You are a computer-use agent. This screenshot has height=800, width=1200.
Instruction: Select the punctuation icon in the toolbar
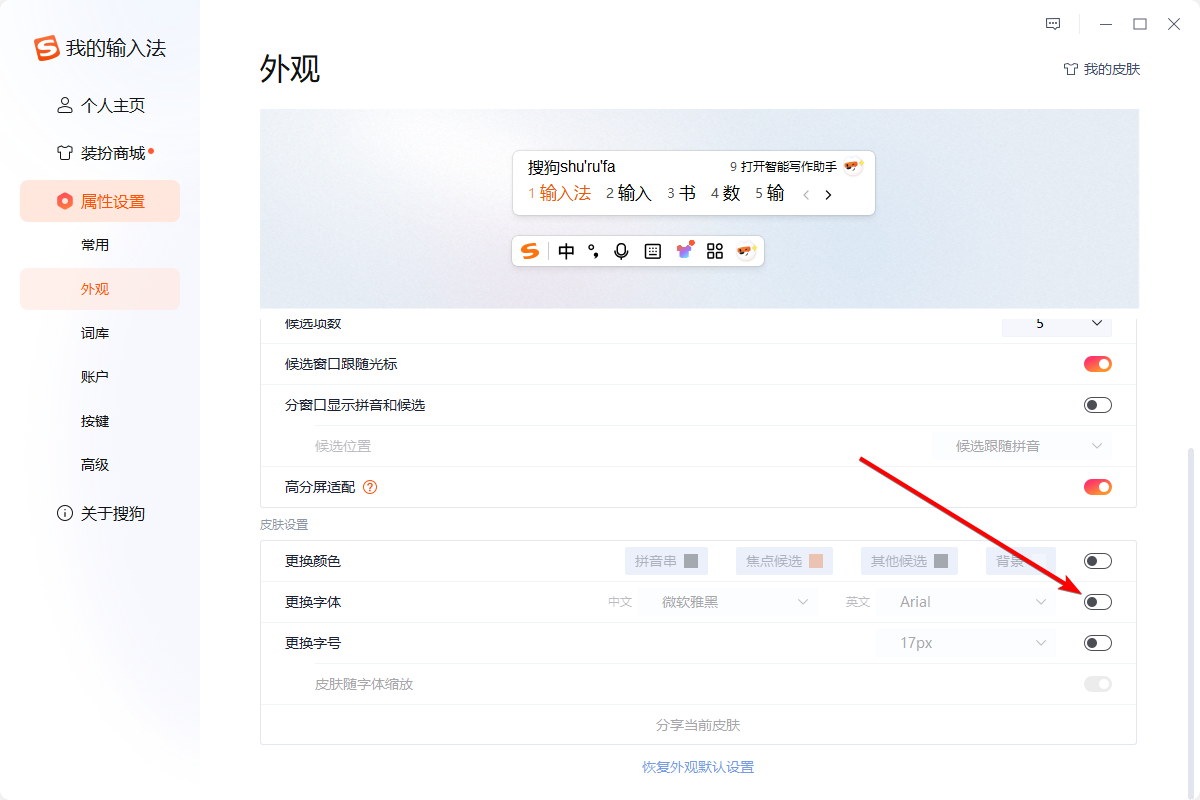click(x=594, y=251)
